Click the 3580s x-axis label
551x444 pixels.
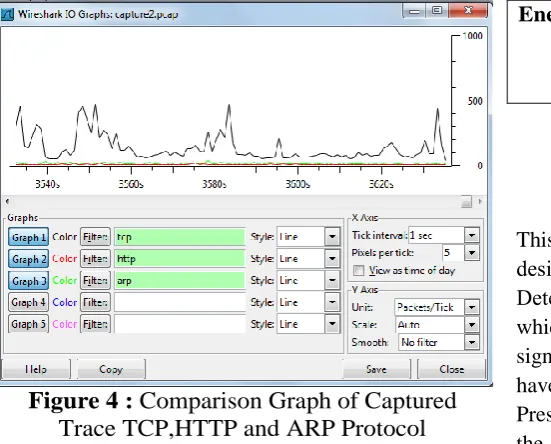(214, 184)
